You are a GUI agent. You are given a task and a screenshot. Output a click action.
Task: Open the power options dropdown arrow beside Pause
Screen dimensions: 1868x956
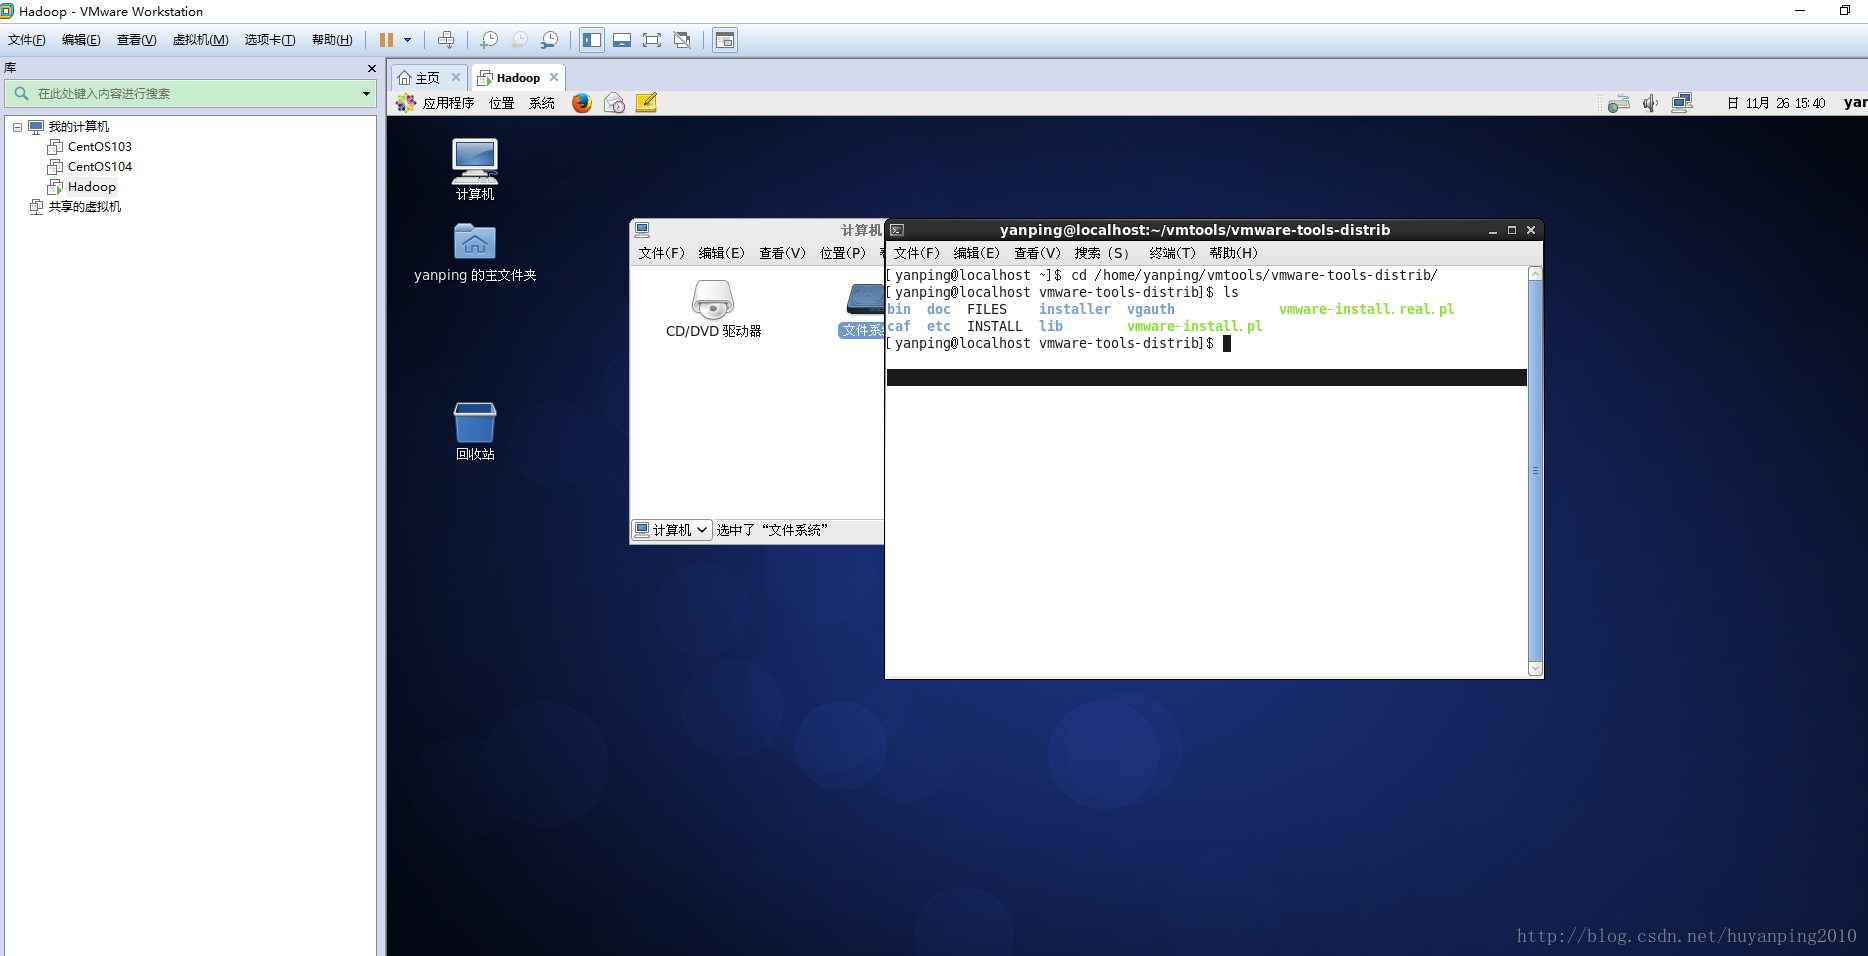click(407, 40)
